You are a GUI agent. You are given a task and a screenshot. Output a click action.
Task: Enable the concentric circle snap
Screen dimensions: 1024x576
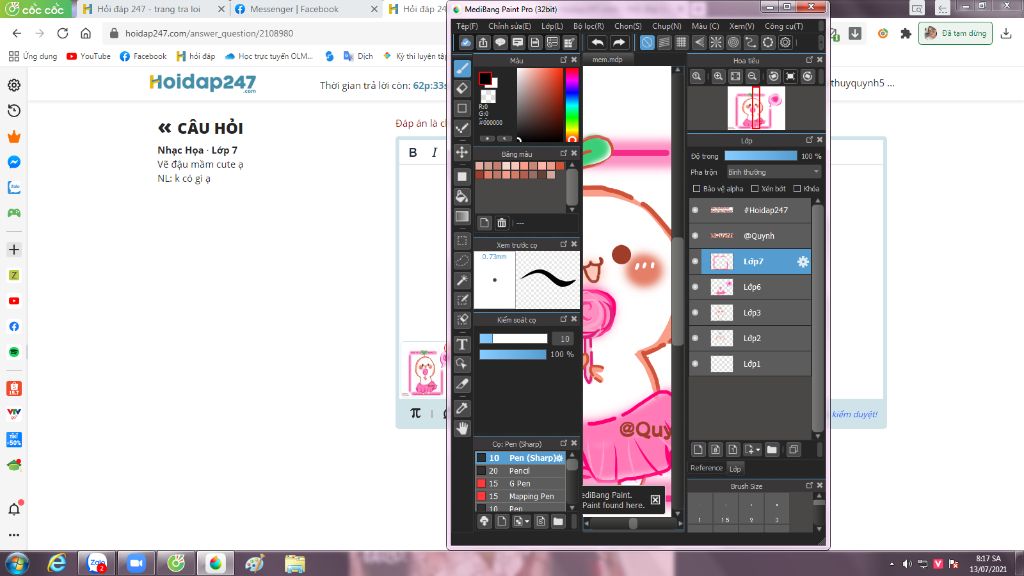pos(733,42)
